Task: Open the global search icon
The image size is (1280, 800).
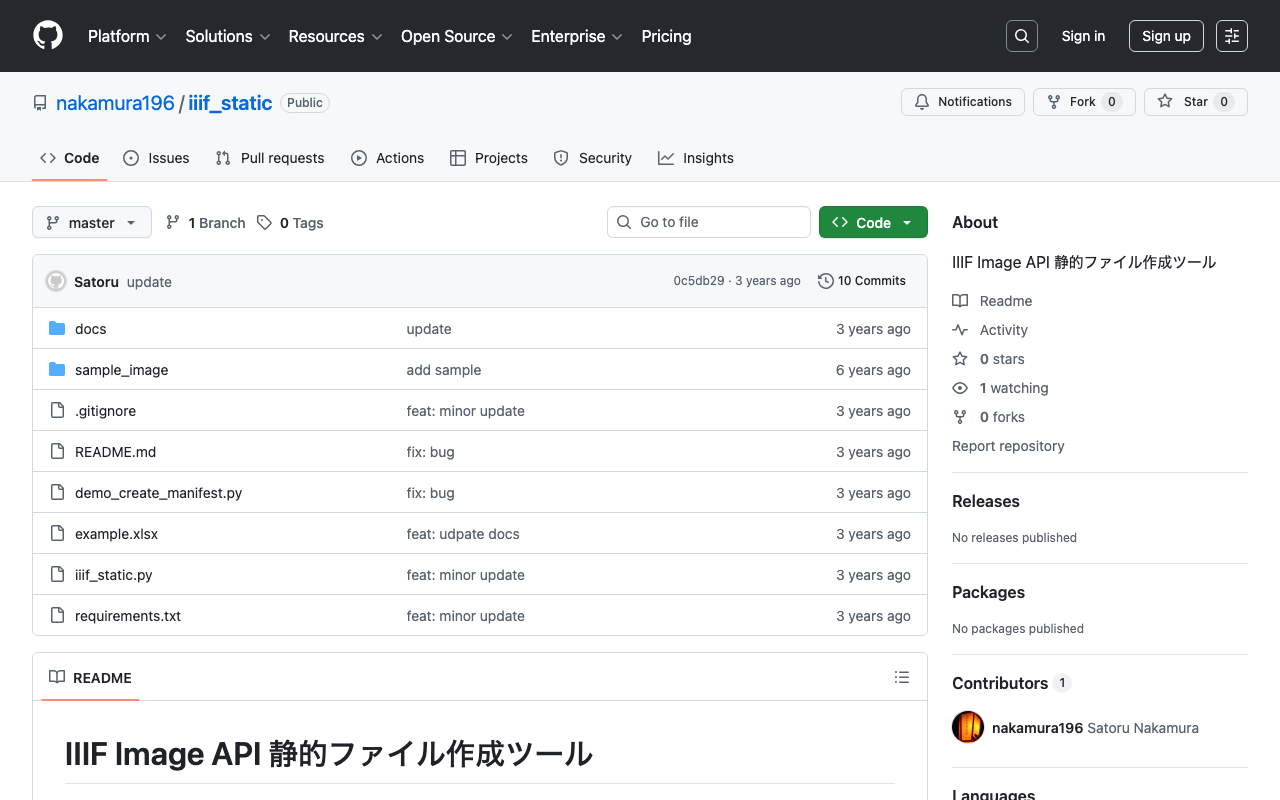Action: [1021, 35]
